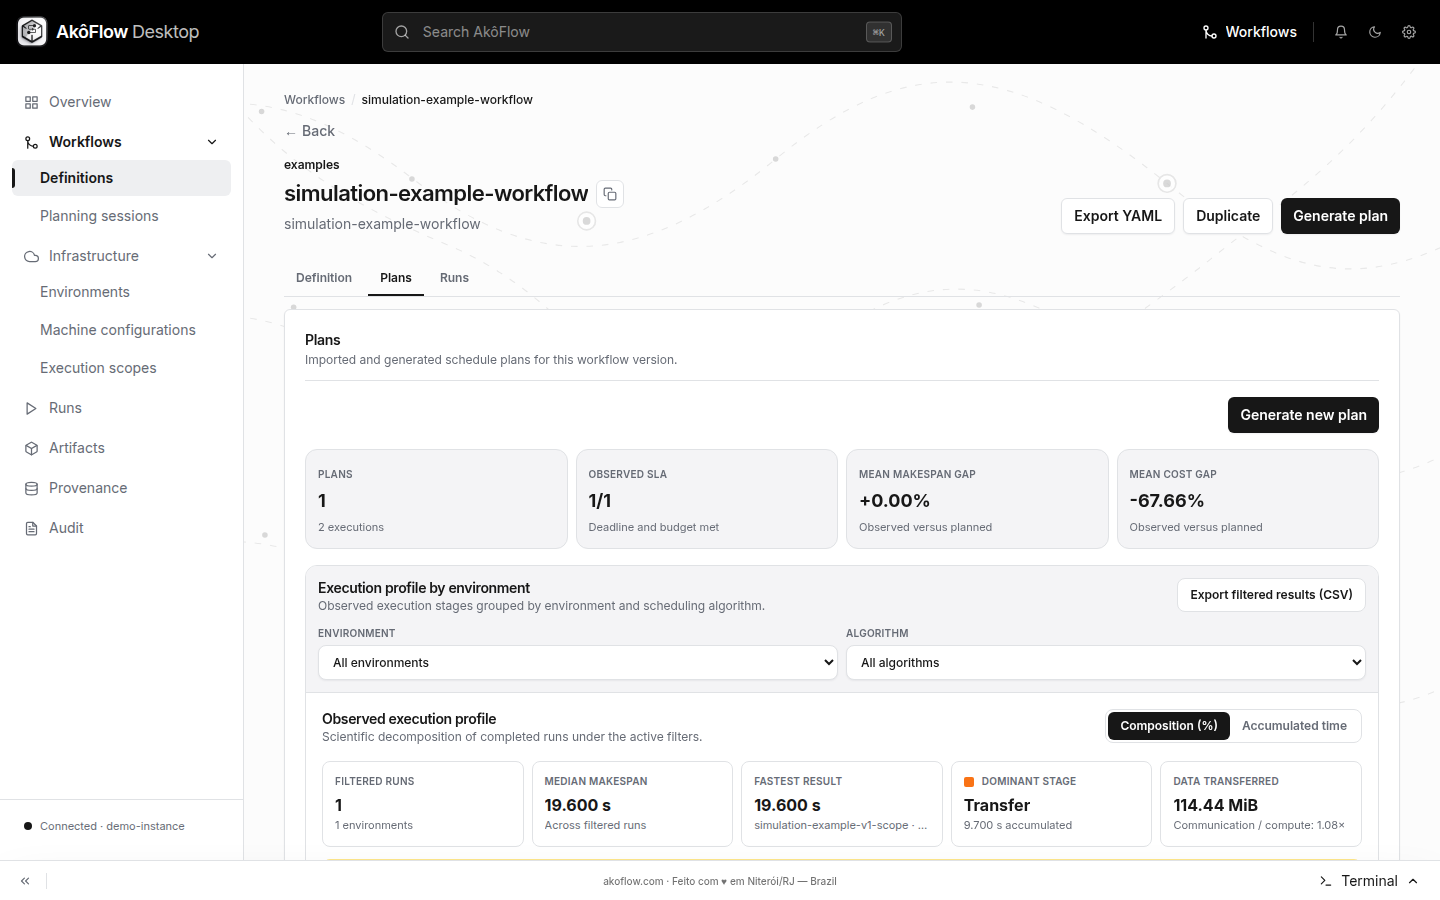Click the PLANS summary card
Screen dimensions: 1440x900
(436, 499)
